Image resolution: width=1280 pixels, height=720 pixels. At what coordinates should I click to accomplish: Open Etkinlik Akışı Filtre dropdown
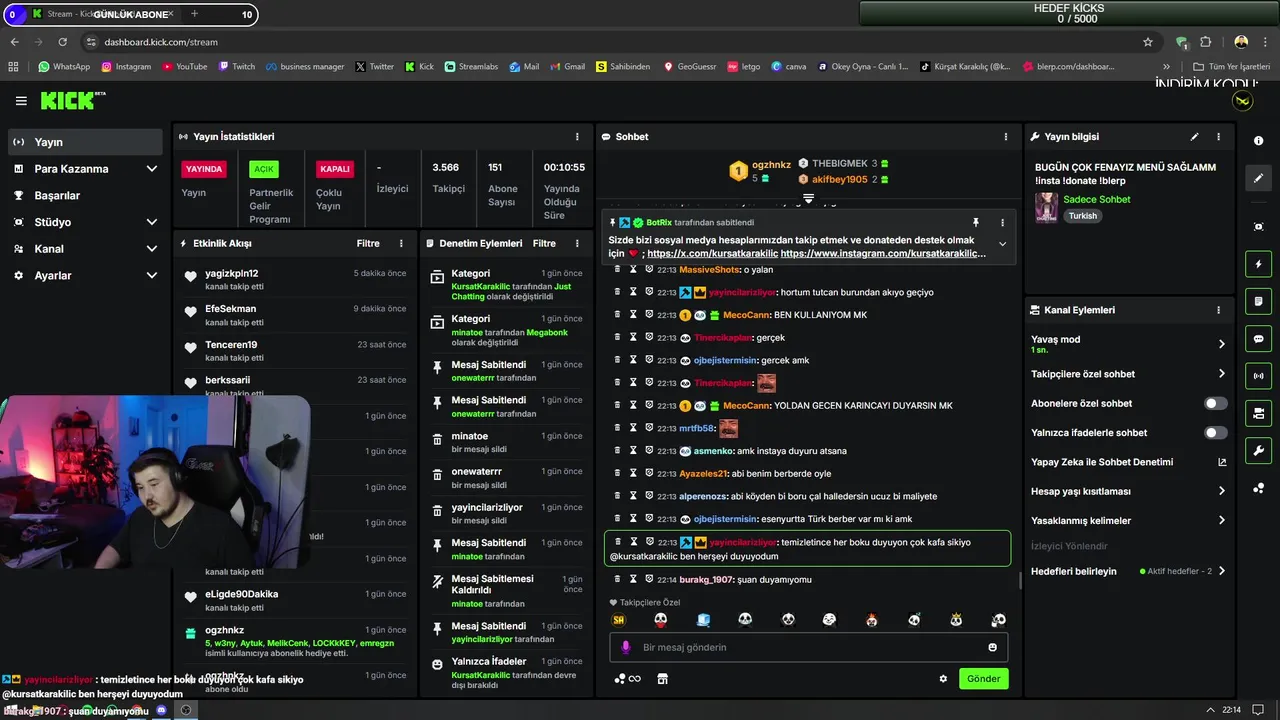pyautogui.click(x=368, y=243)
